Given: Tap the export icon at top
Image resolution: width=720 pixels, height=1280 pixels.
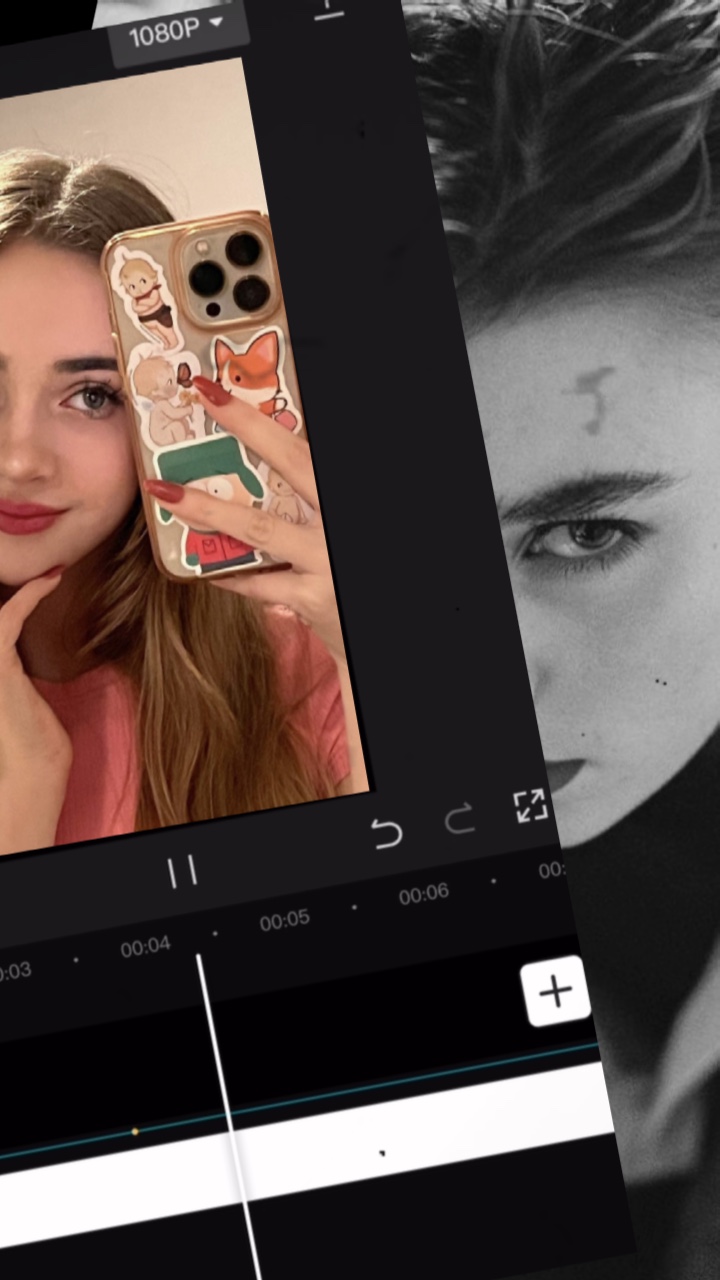Looking at the screenshot, I should coord(328,8).
